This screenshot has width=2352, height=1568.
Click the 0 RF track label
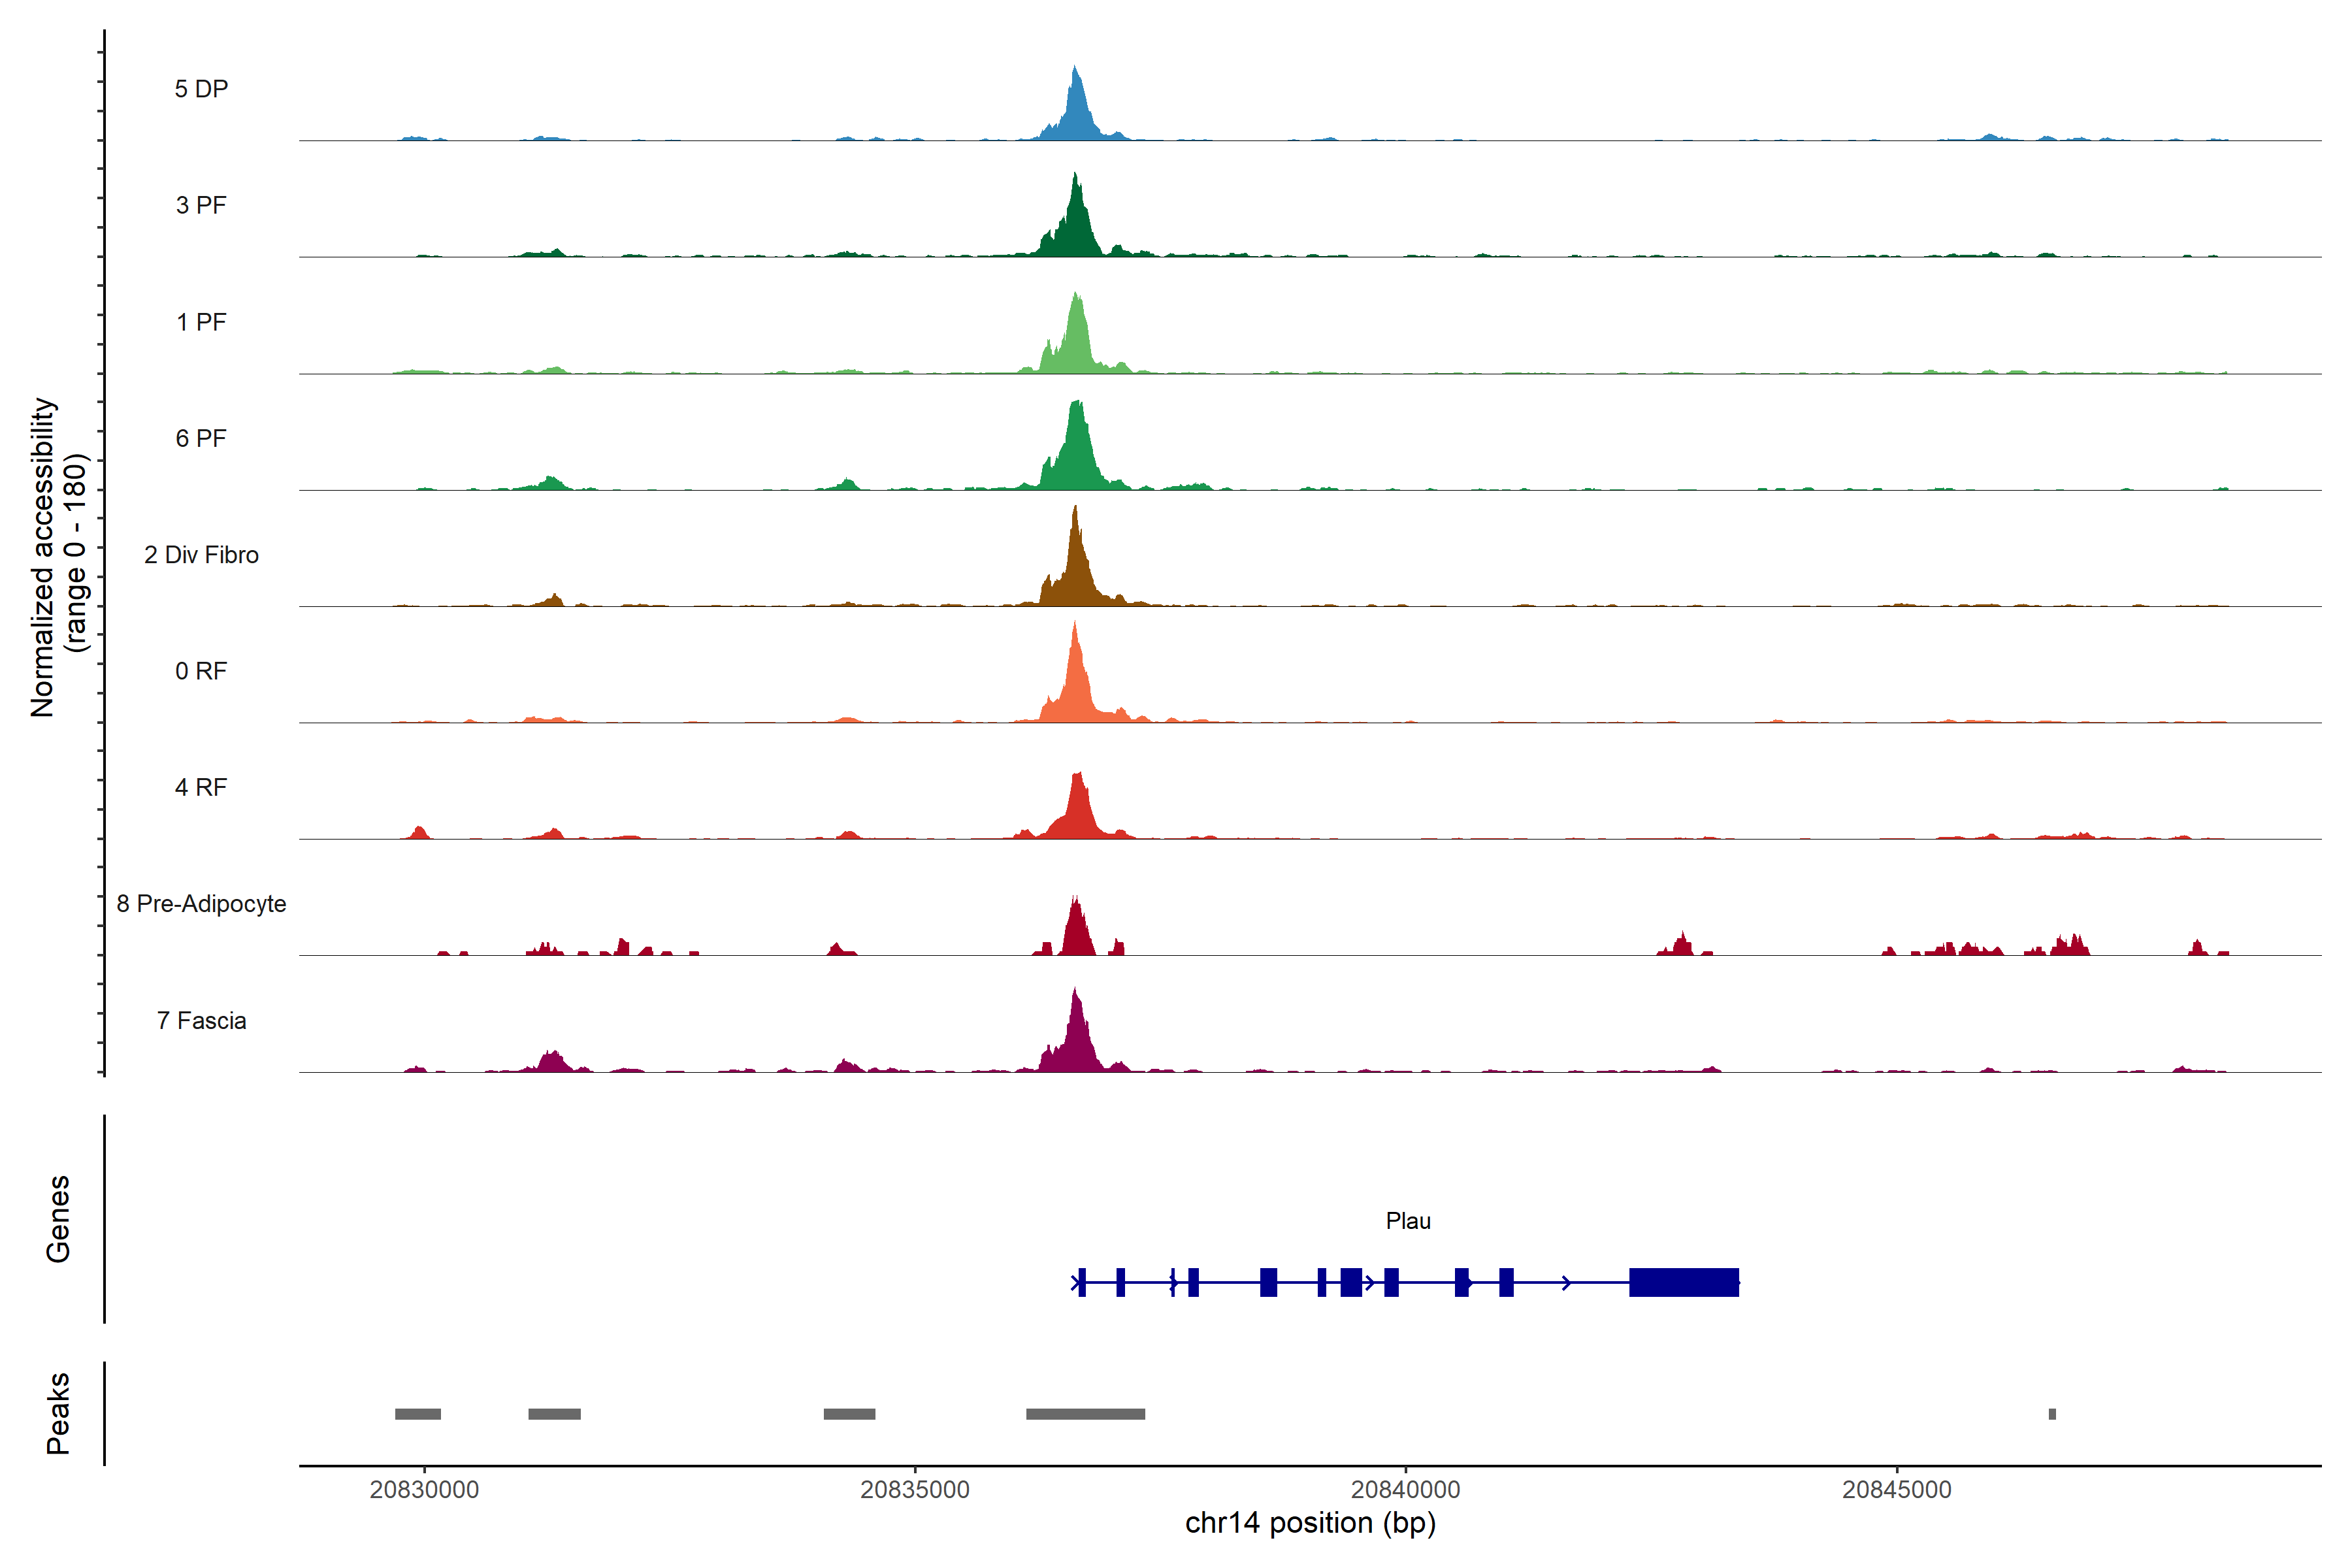(201, 671)
